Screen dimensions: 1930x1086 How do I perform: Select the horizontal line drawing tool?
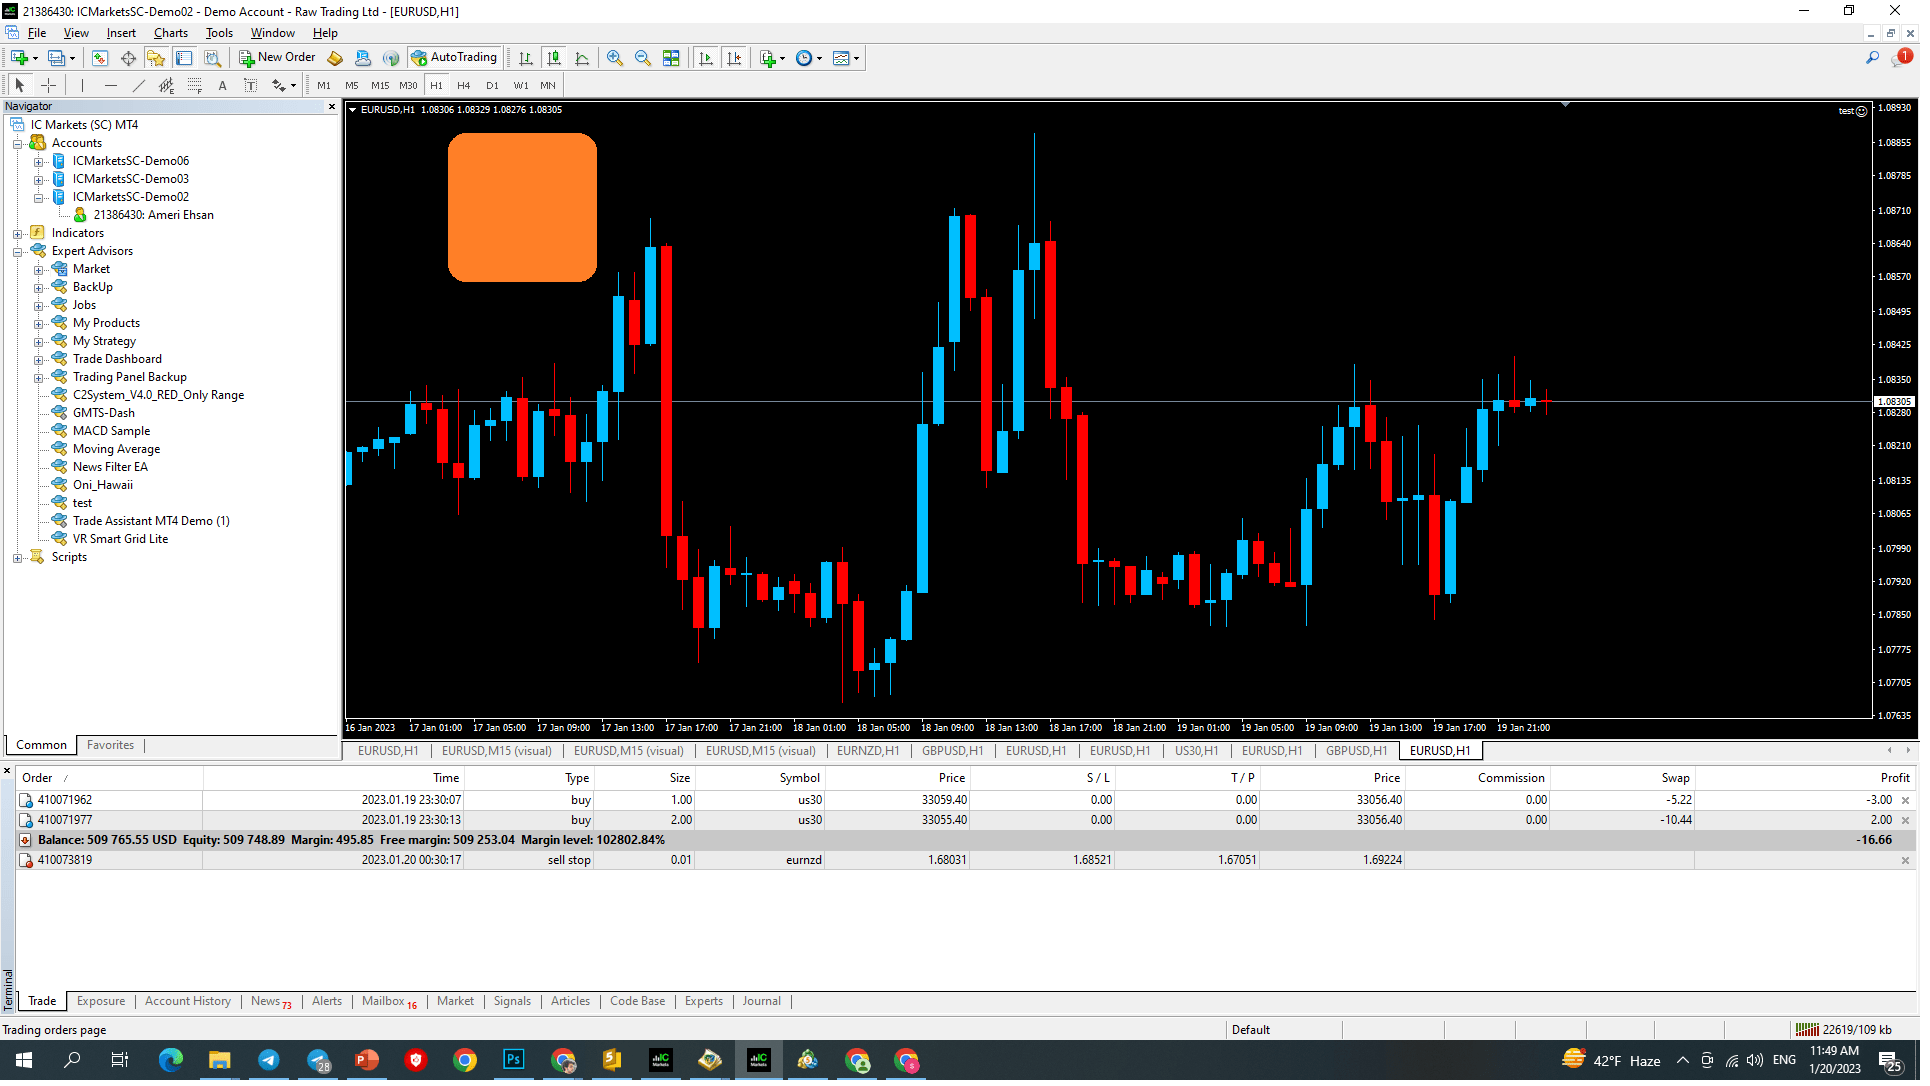tap(112, 85)
